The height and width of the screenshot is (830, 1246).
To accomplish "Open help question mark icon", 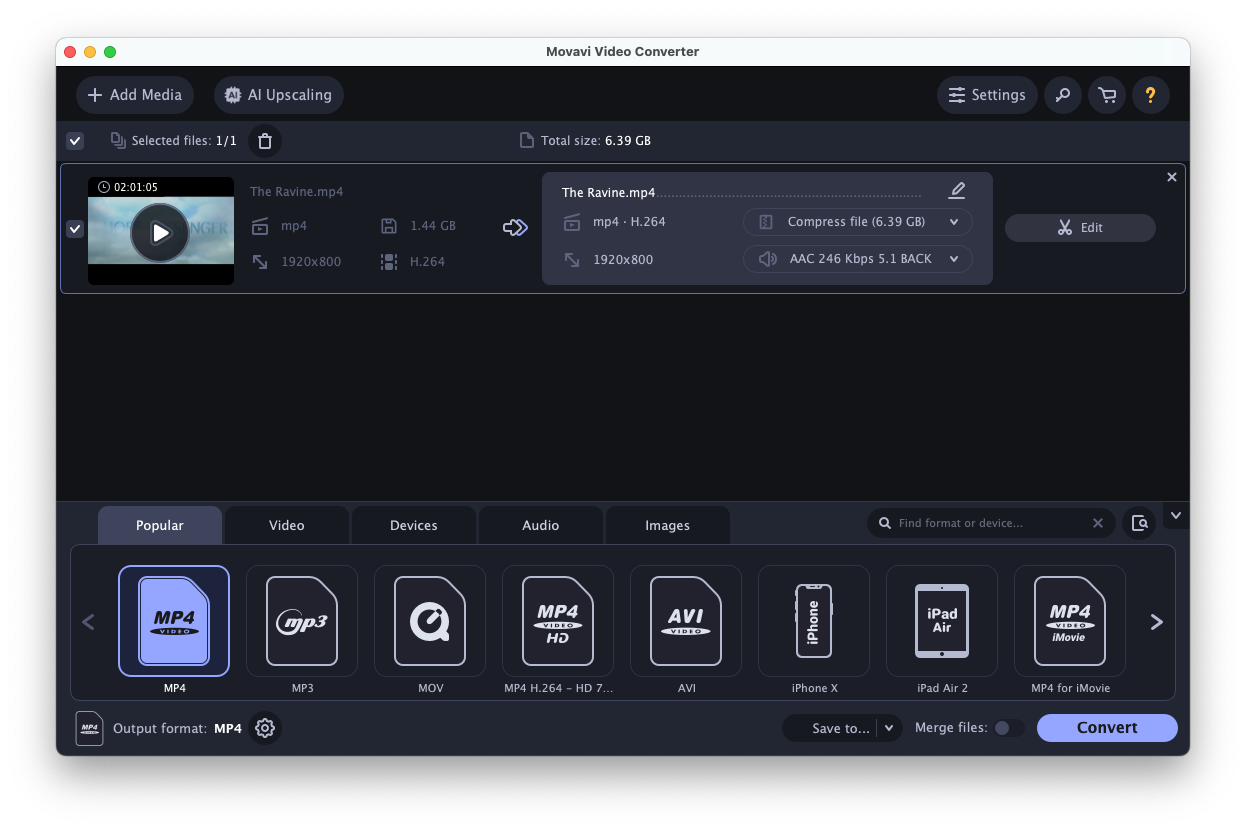I will coord(1151,95).
